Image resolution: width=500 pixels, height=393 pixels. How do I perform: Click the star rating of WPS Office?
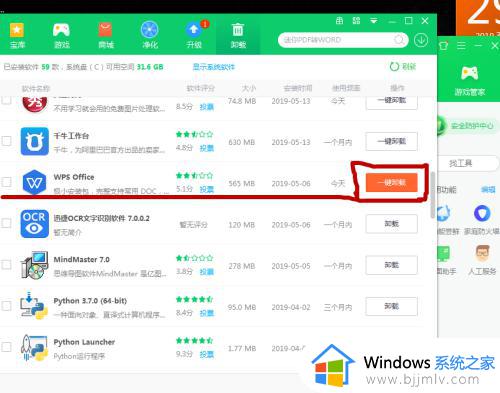pyautogui.click(x=194, y=175)
